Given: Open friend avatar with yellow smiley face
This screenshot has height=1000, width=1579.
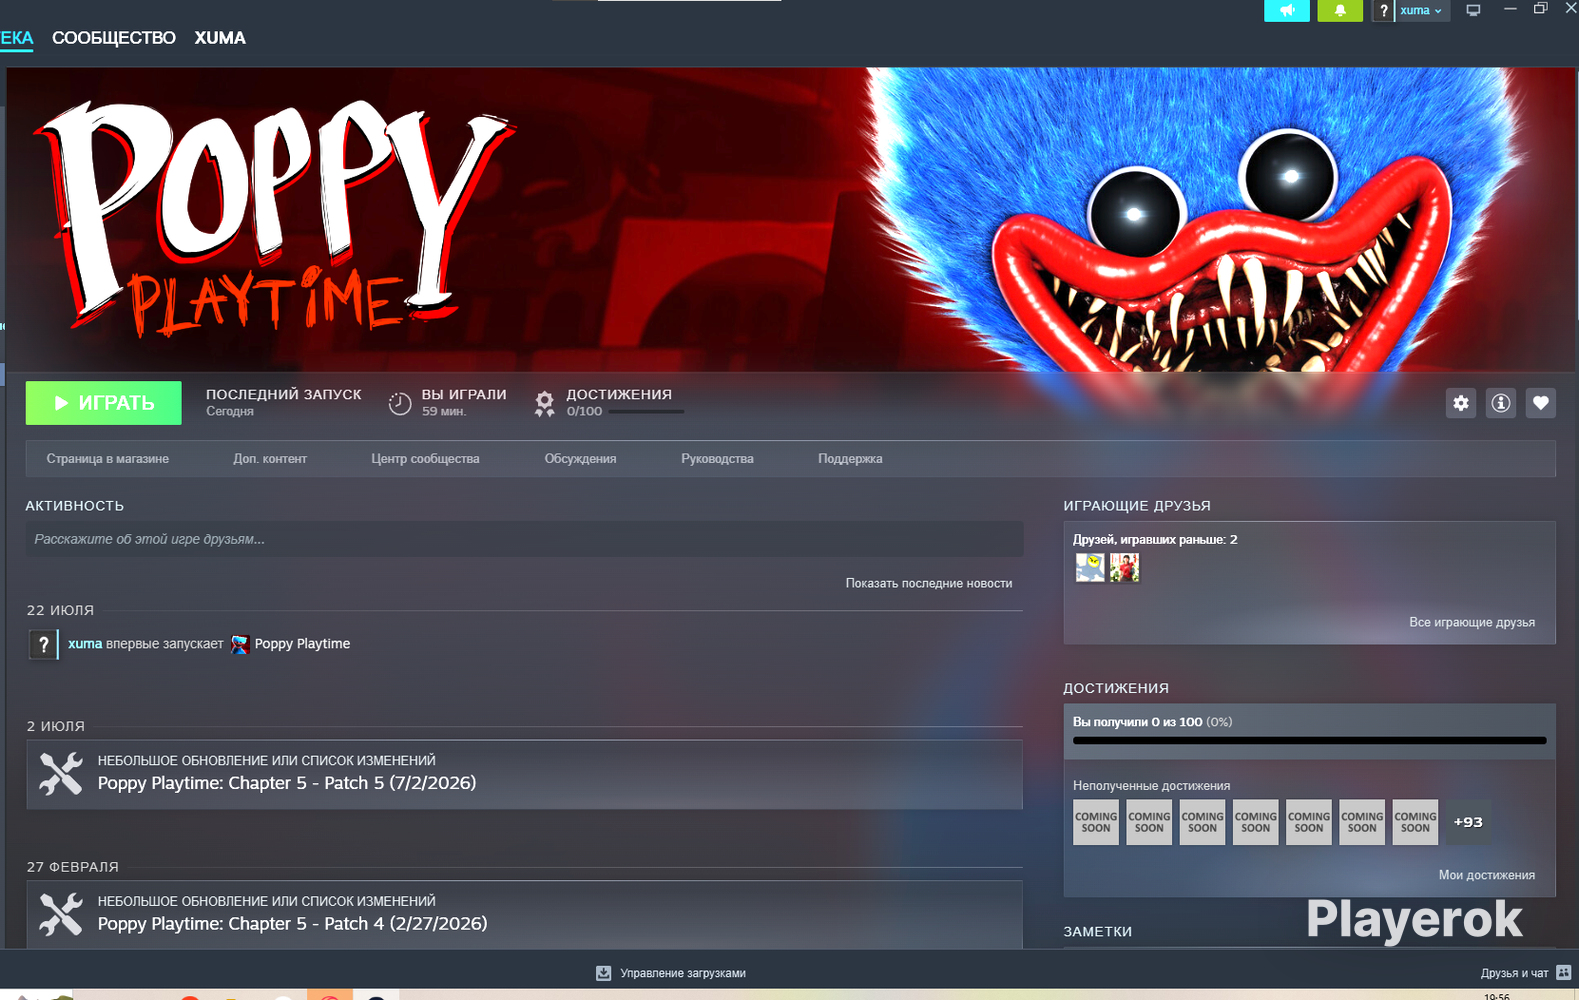Looking at the screenshot, I should pos(1090,568).
